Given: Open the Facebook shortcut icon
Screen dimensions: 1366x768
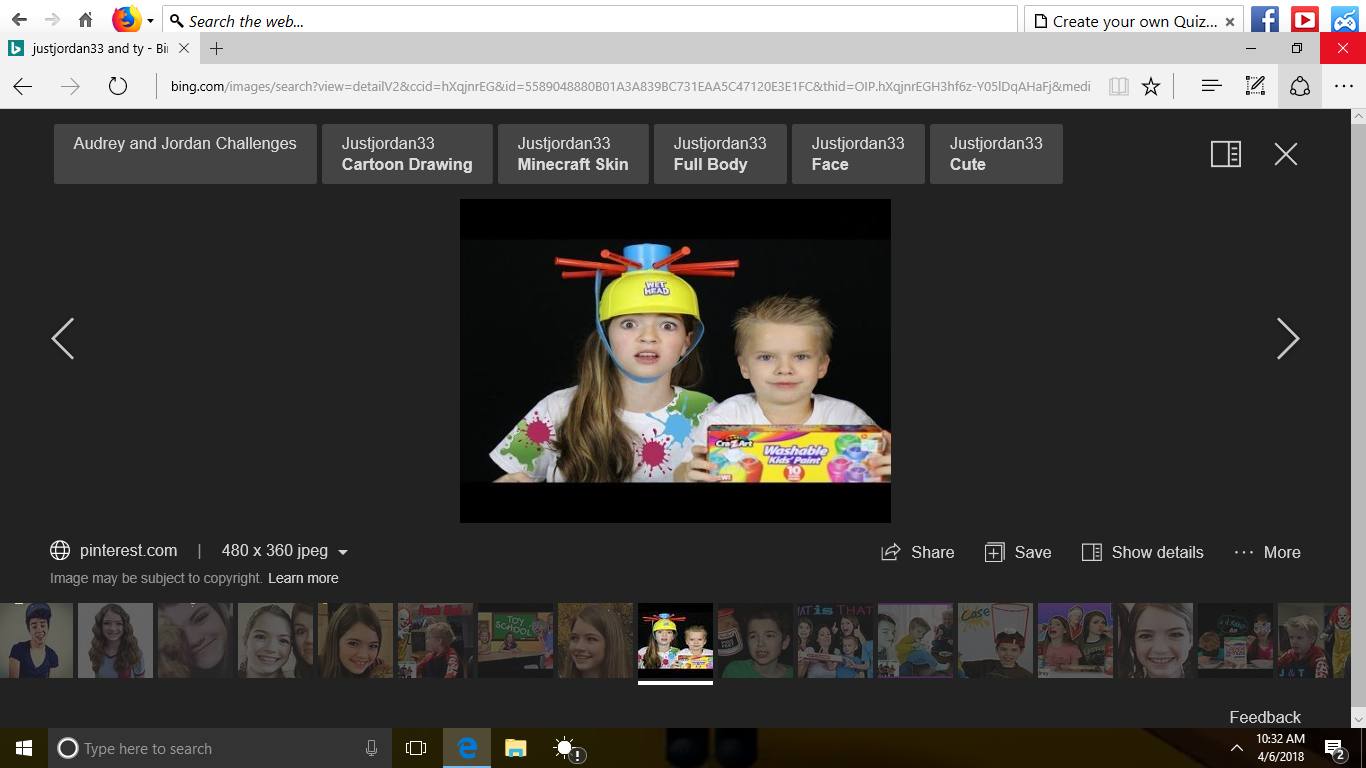Looking at the screenshot, I should click(1265, 19).
